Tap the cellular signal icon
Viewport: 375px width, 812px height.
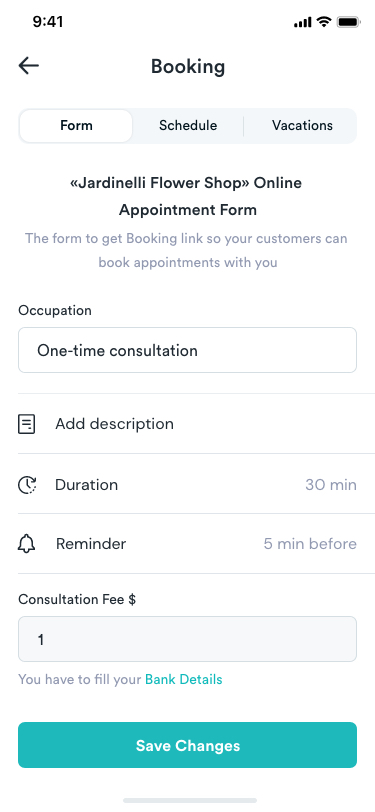point(302,22)
